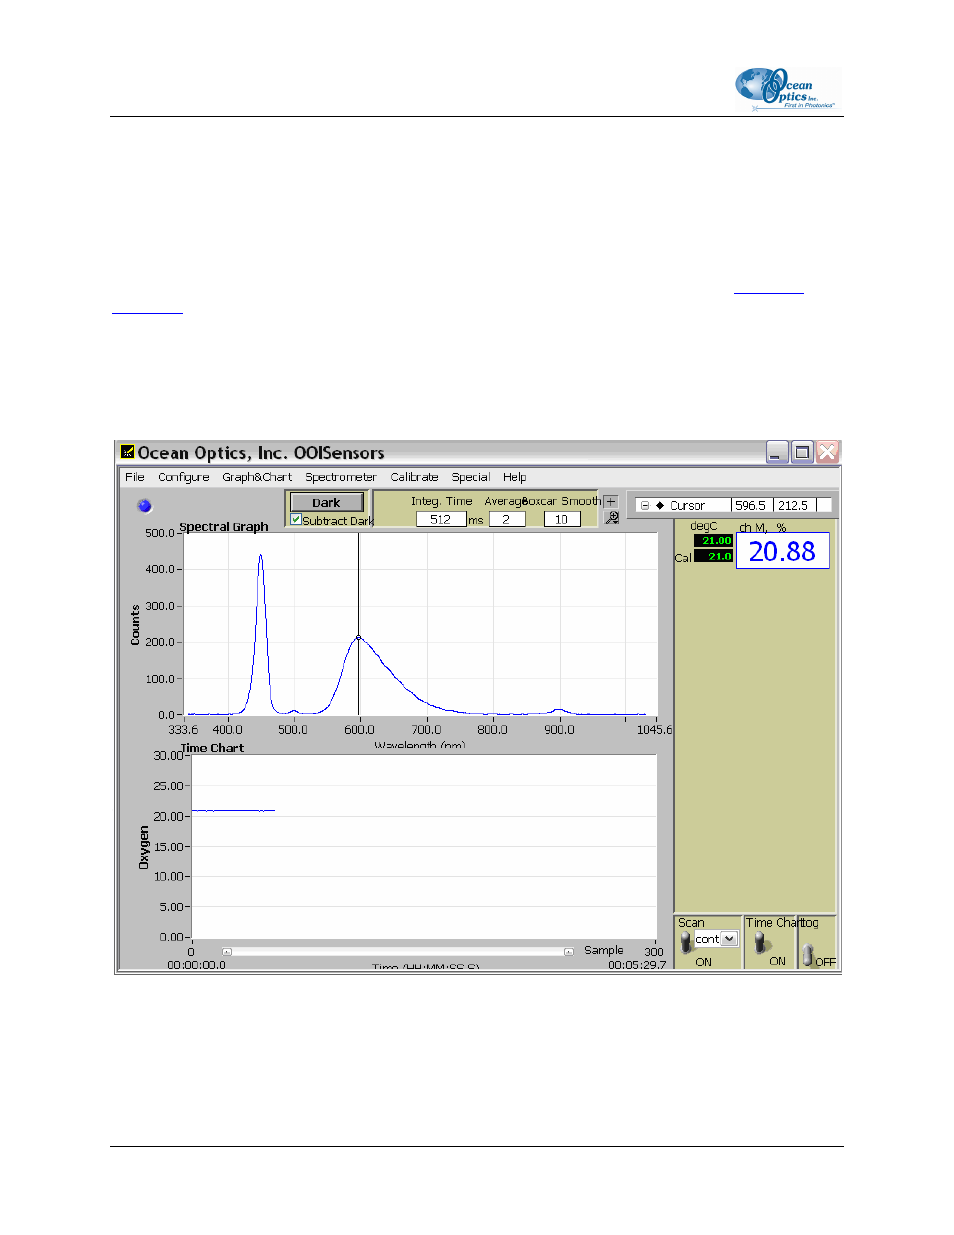Click the Integ. Time input field
This screenshot has height=1235, width=954.
click(x=441, y=520)
